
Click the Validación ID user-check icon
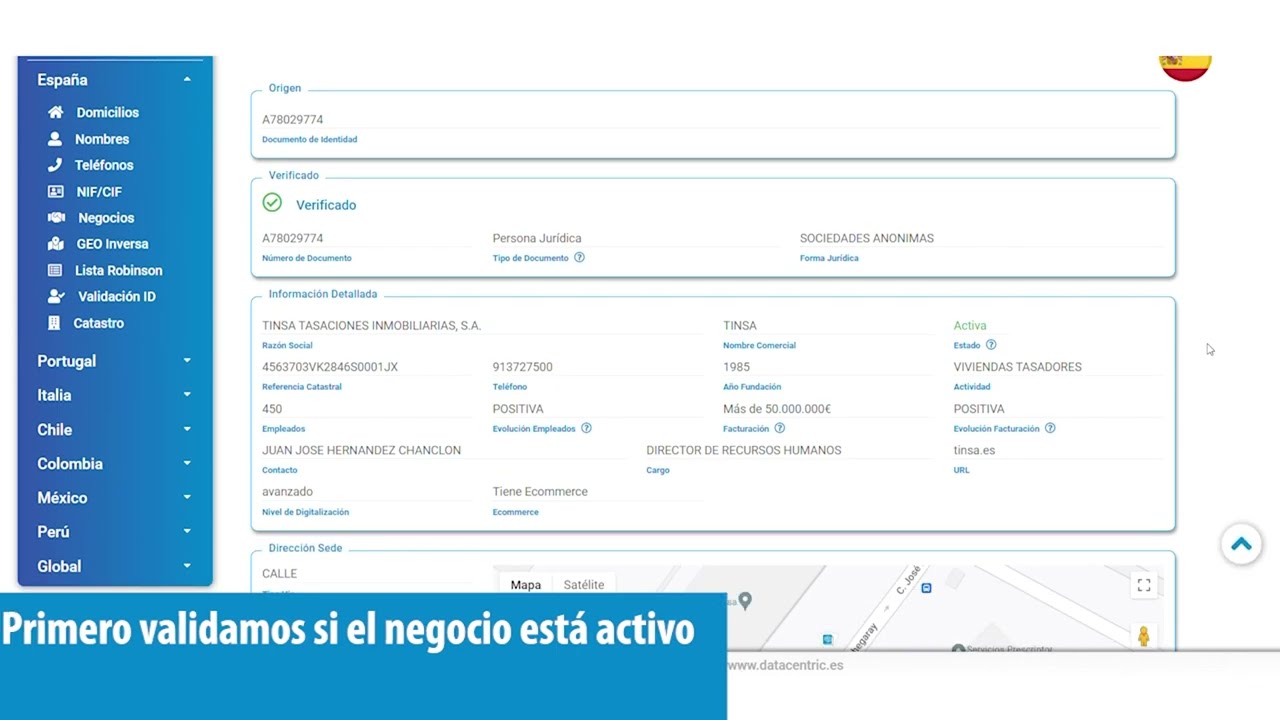57,296
